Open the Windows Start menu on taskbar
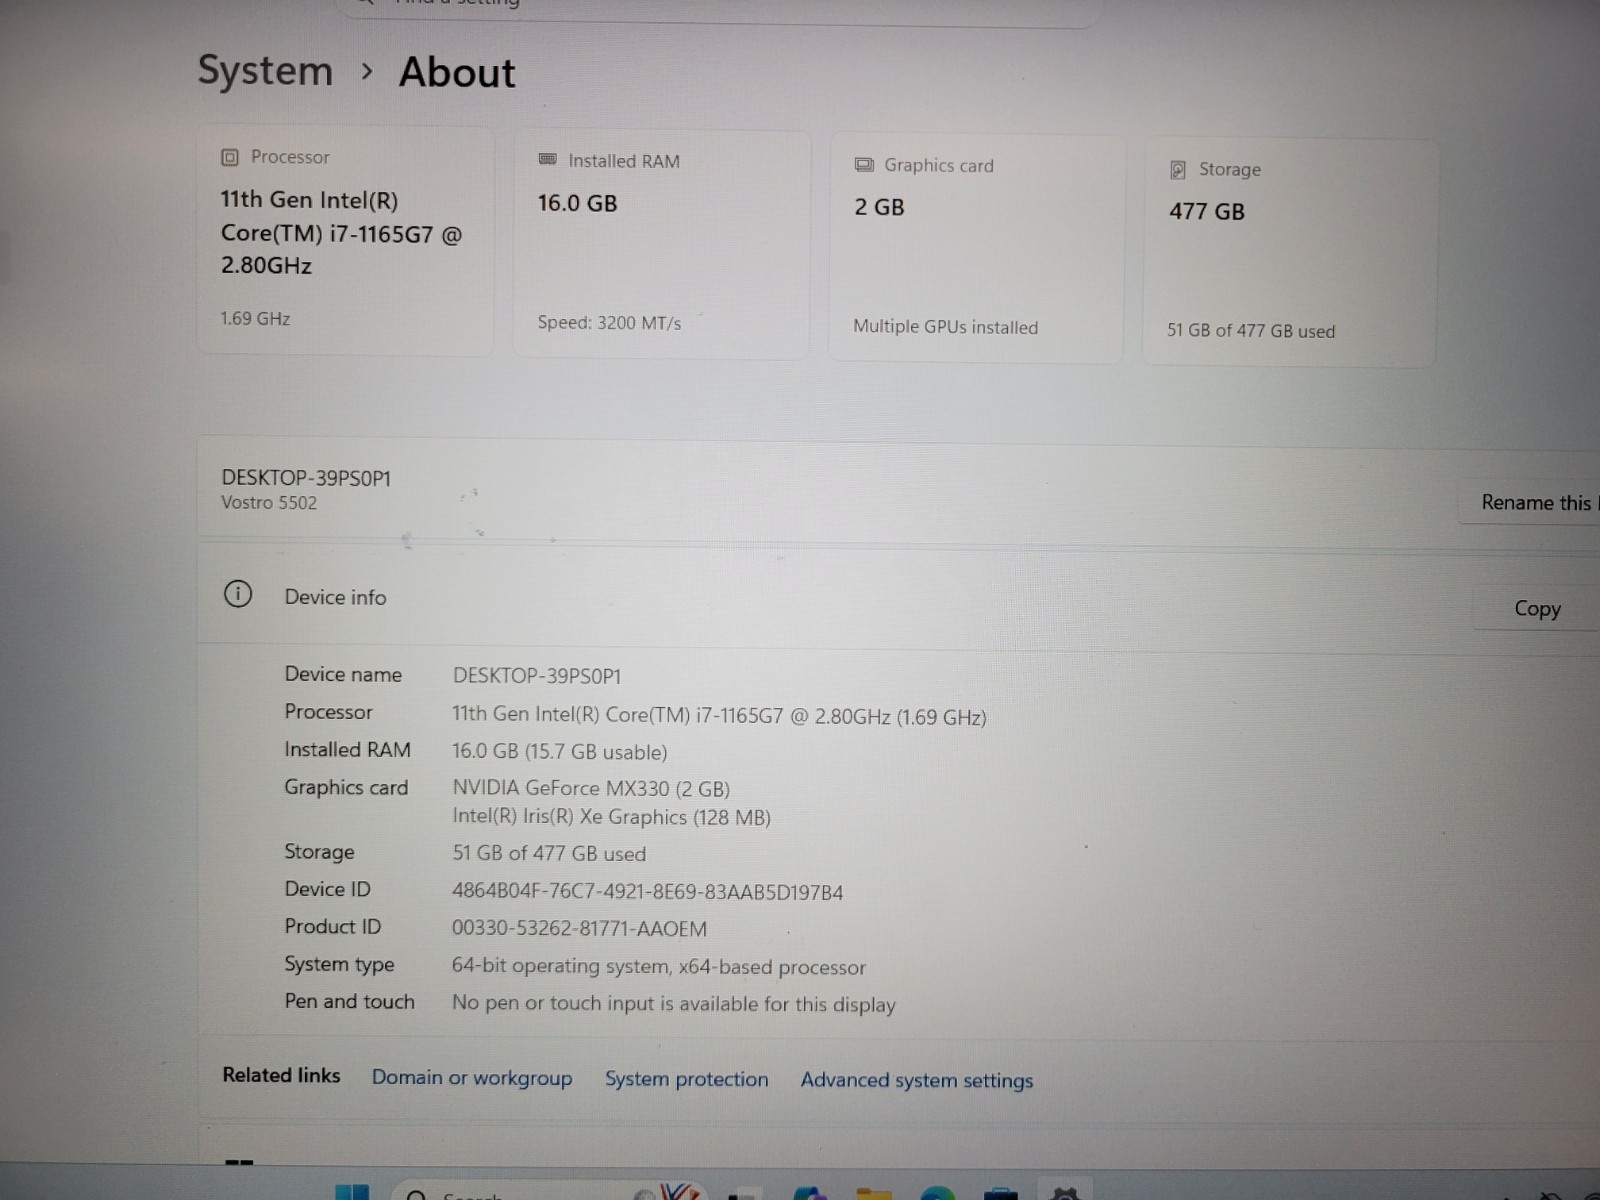Image resolution: width=1600 pixels, height=1200 pixels. coord(351,1192)
